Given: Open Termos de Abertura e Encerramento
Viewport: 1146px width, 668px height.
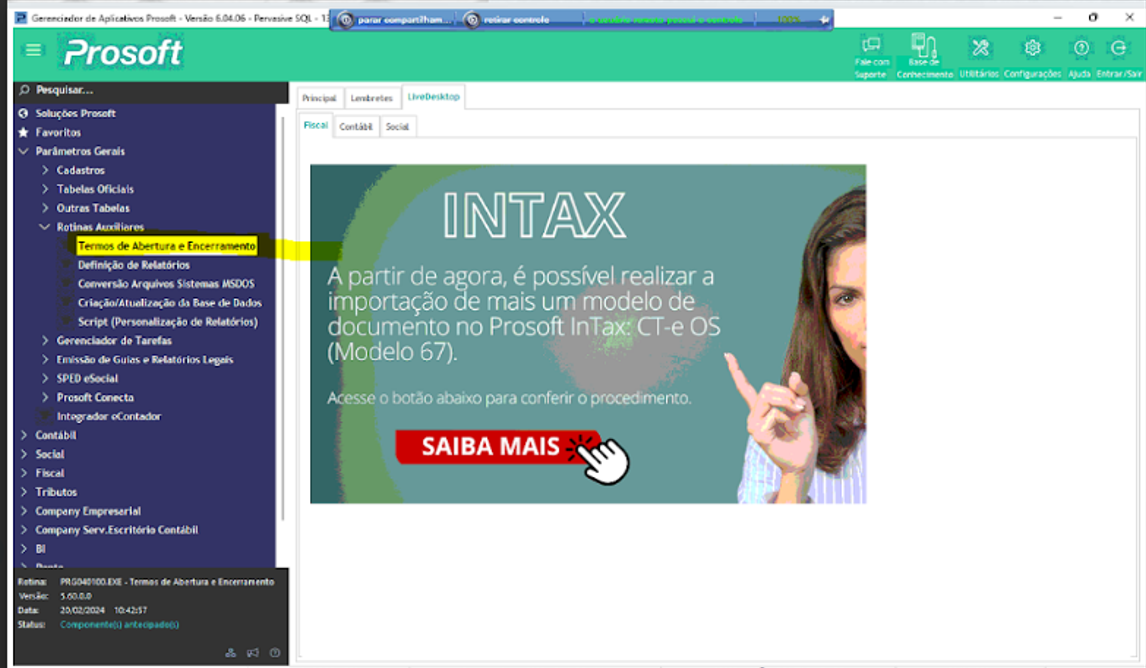Looking at the screenshot, I should click(167, 246).
